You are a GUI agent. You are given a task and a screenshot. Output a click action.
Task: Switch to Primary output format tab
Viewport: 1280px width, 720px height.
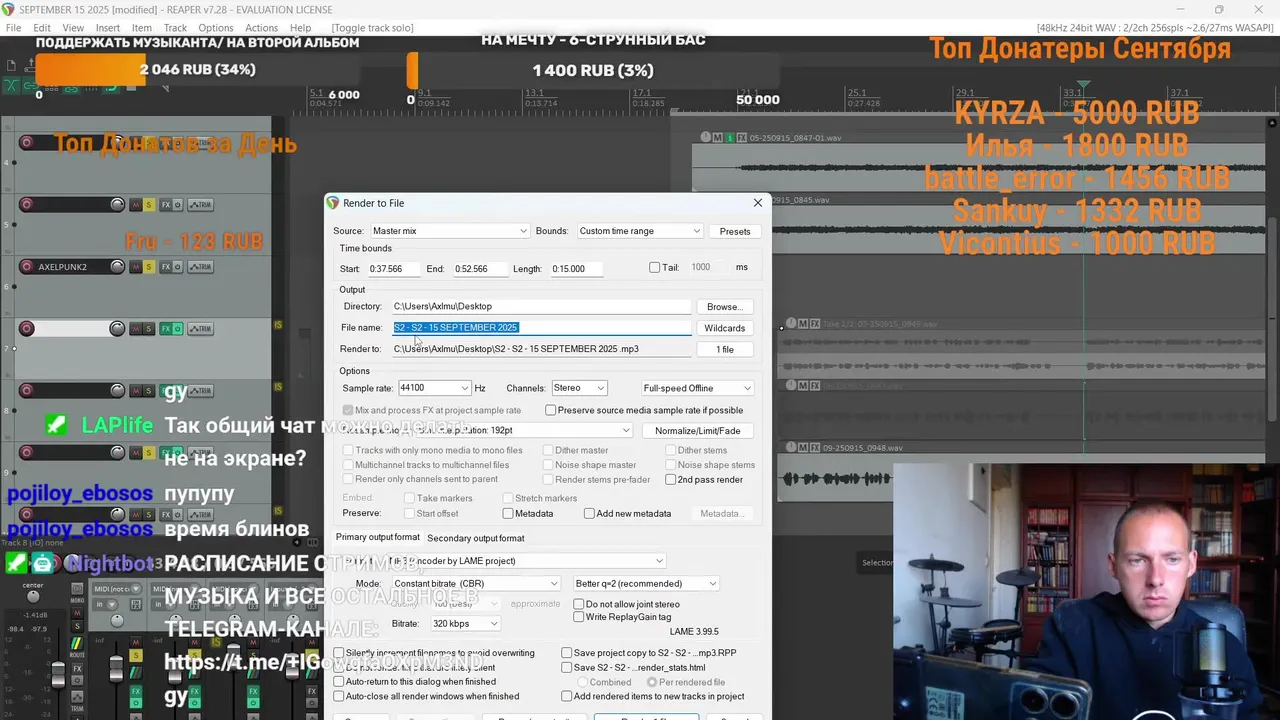click(378, 538)
